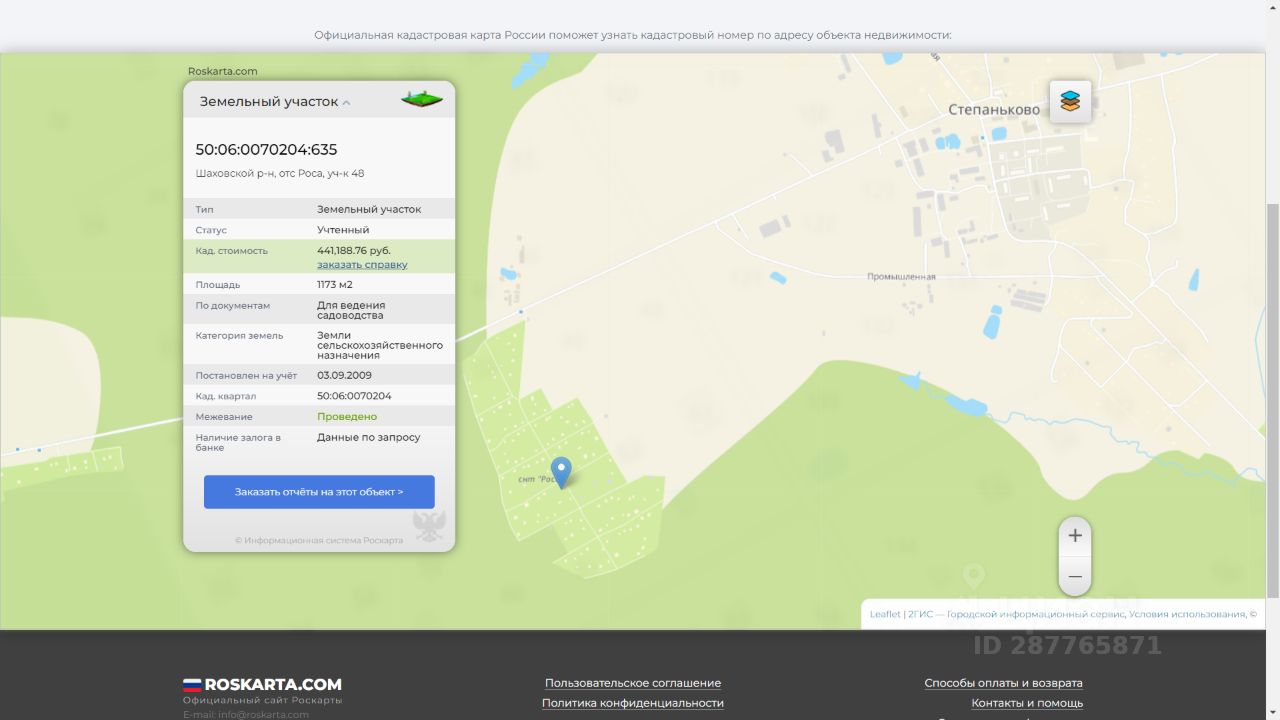
Task: Click the 'Roskarta.com' label above panel
Action: 223,71
